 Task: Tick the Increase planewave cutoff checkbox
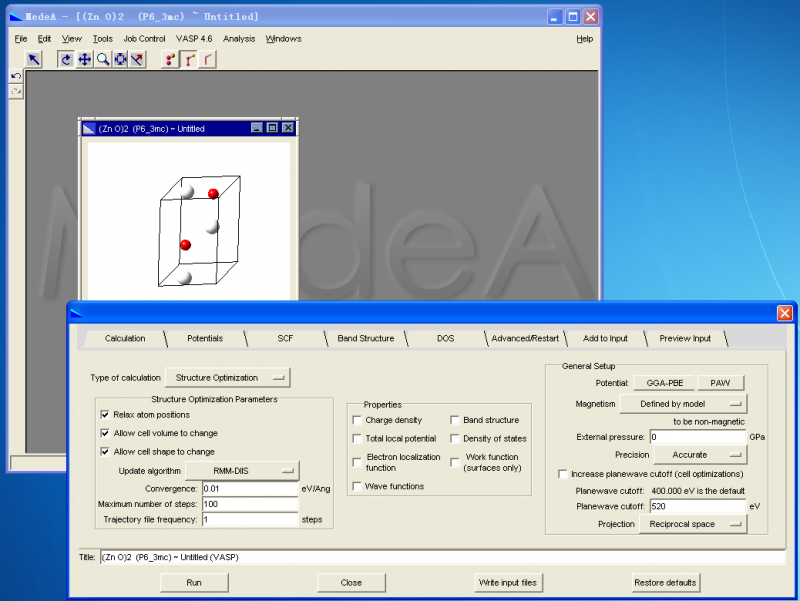click(563, 474)
